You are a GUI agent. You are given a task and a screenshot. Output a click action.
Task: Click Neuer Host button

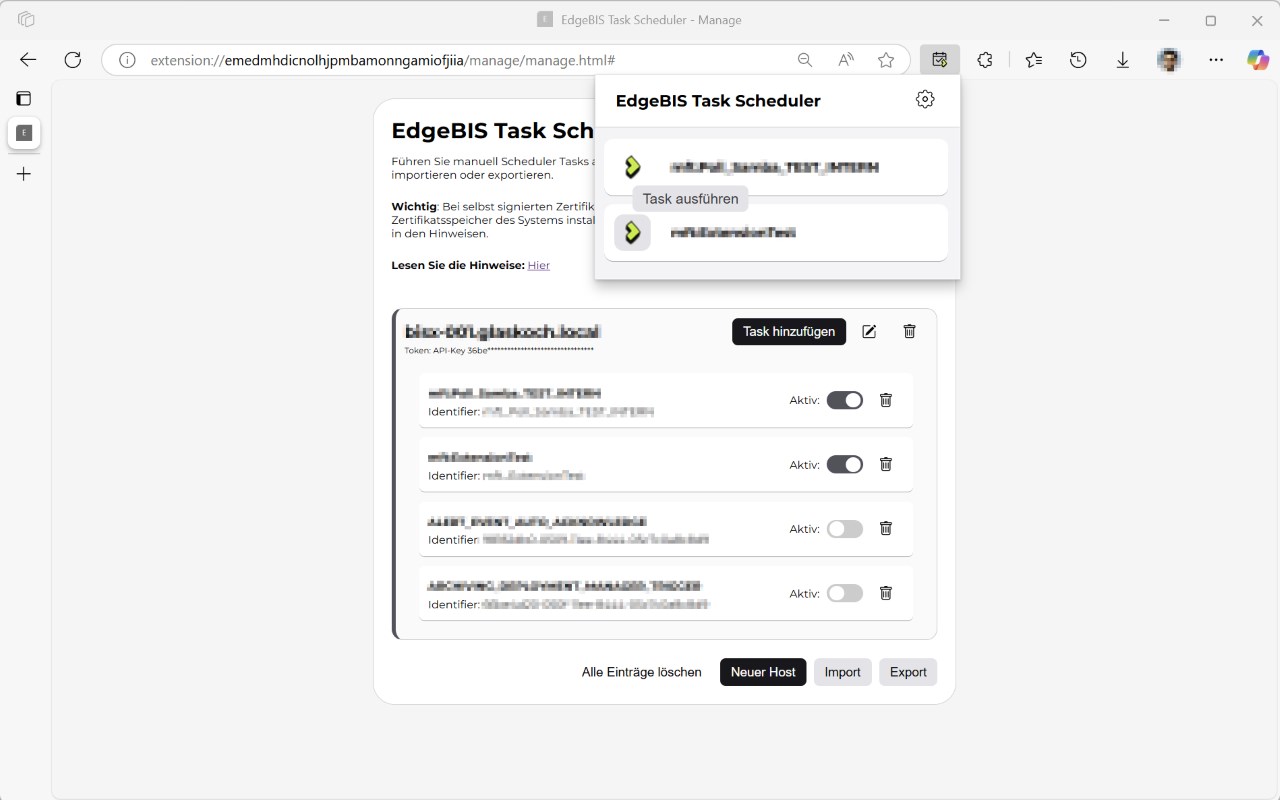[763, 672]
